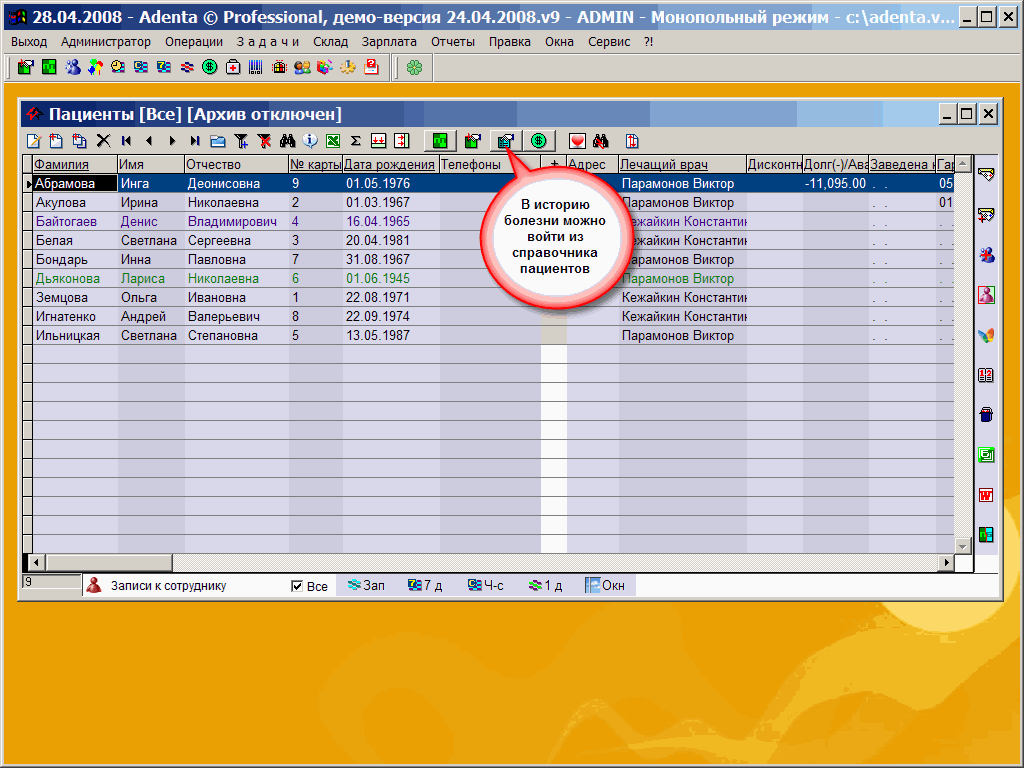1024x768 pixels.
Task: Click the red heart icon in patients toolbar
Action: [578, 141]
